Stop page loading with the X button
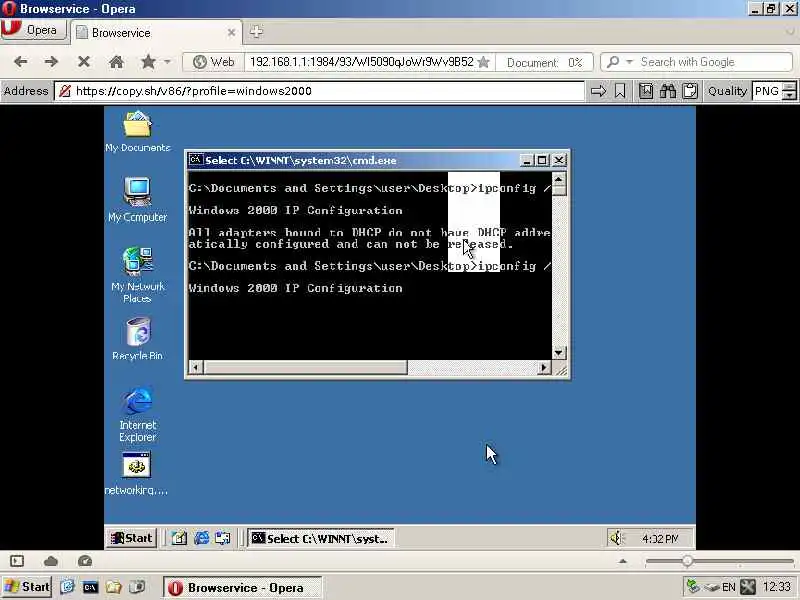 click(84, 62)
